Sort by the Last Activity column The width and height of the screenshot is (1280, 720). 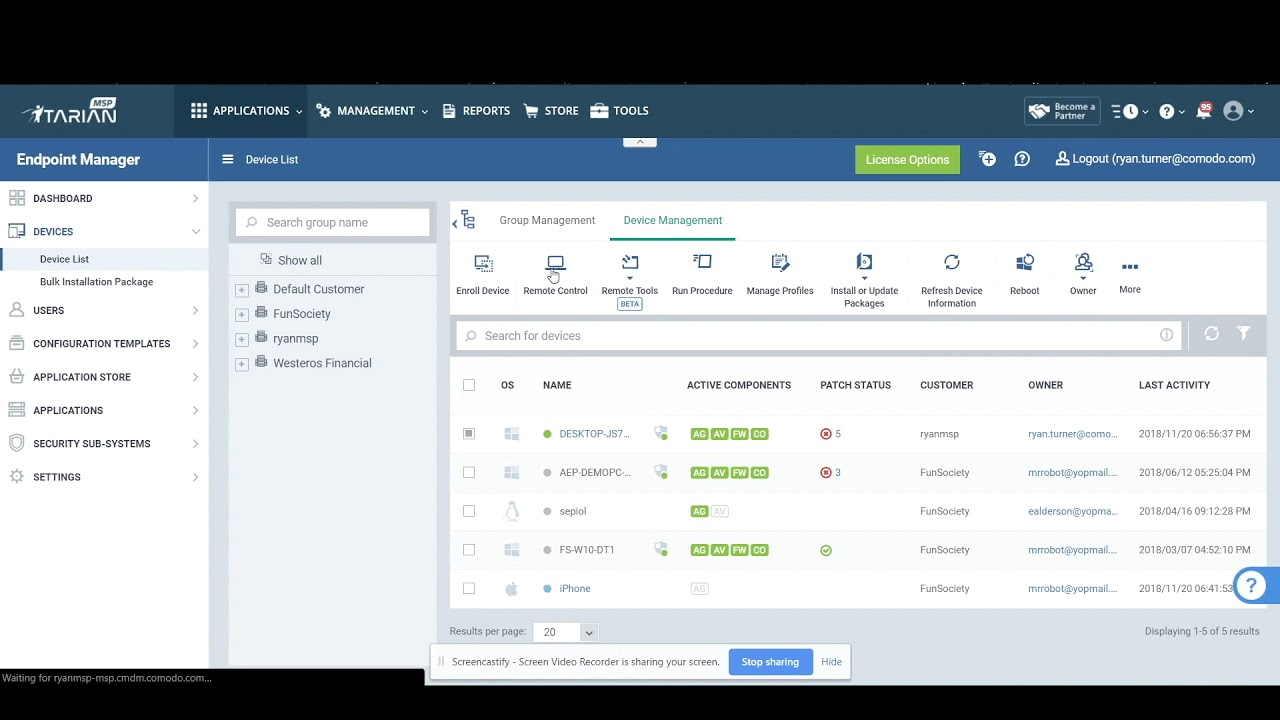click(1174, 385)
